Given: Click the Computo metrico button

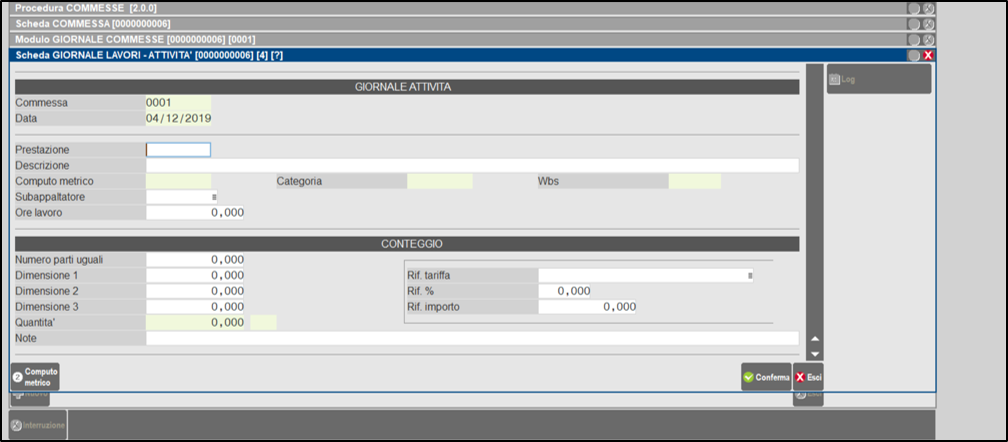Looking at the screenshot, I should click(35, 377).
